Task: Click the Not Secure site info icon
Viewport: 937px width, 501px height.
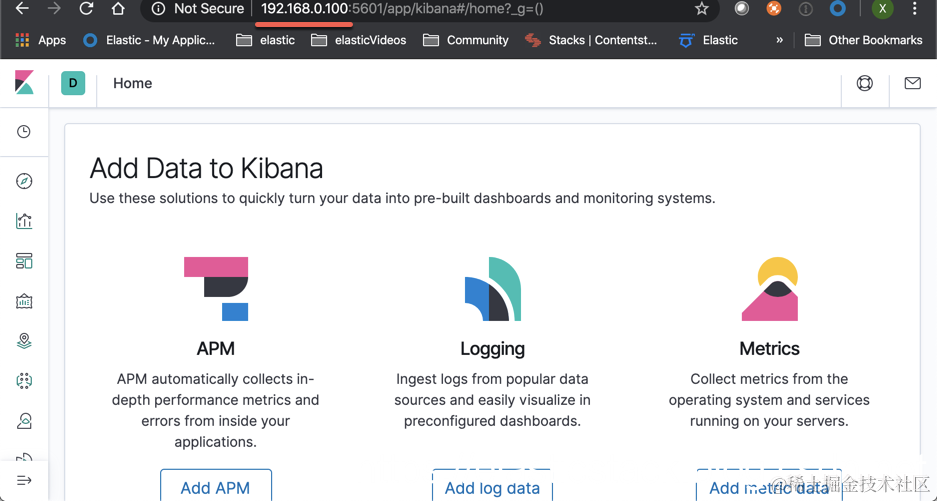Action: pyautogui.click(x=158, y=8)
